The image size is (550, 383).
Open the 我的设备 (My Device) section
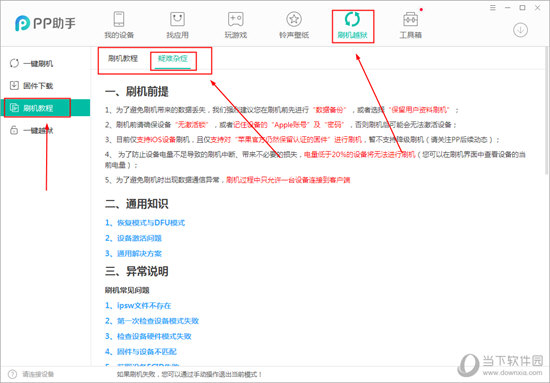pos(119,25)
